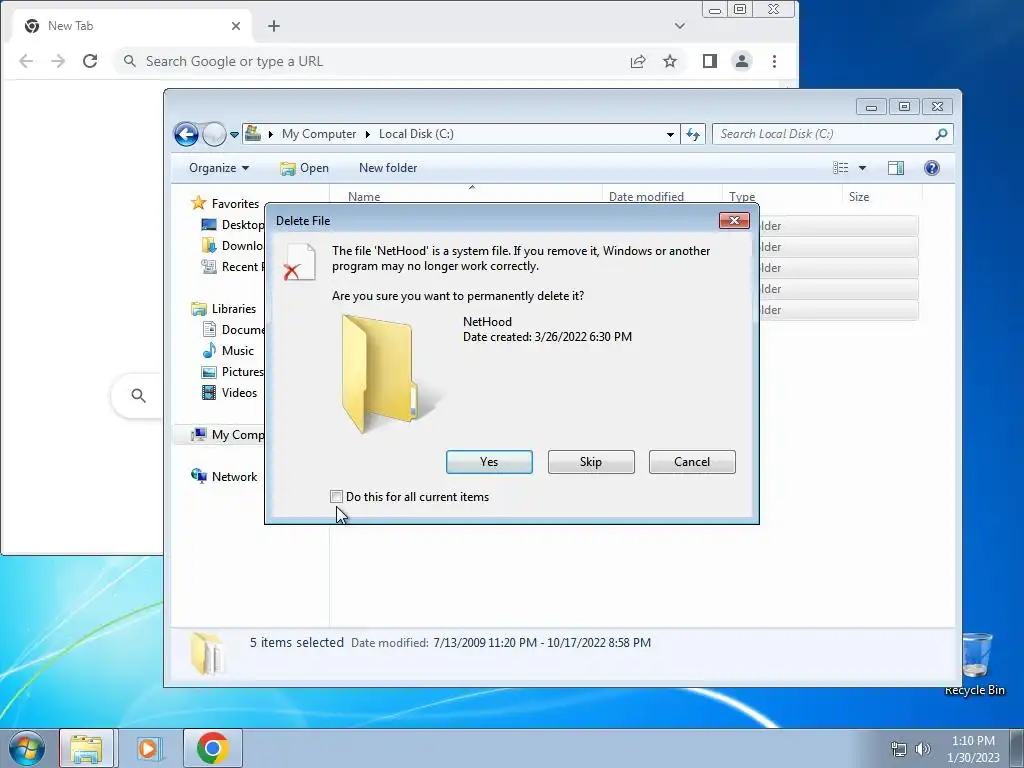Open the Windows Start menu
The image size is (1024, 768).
[x=27, y=748]
